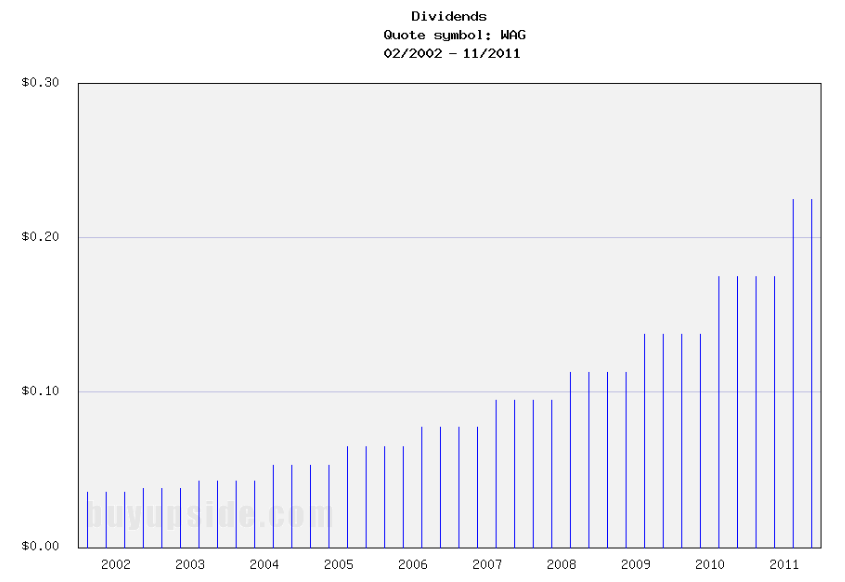Click the date range "02/2002 - 11/2011"
Viewport: 845px width, 582px height.
452,53
